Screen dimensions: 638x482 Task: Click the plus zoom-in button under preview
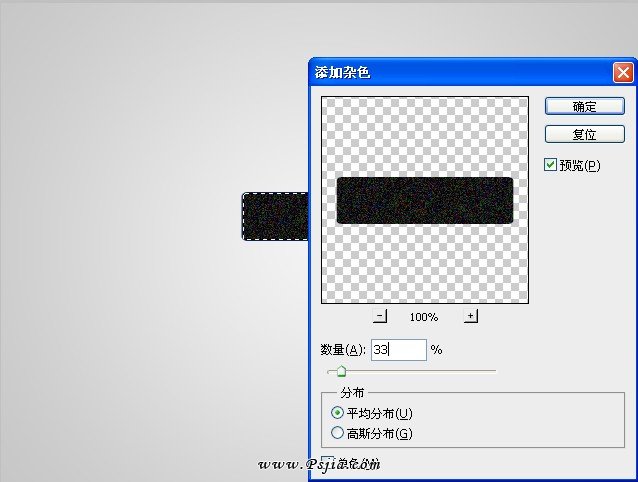[471, 316]
